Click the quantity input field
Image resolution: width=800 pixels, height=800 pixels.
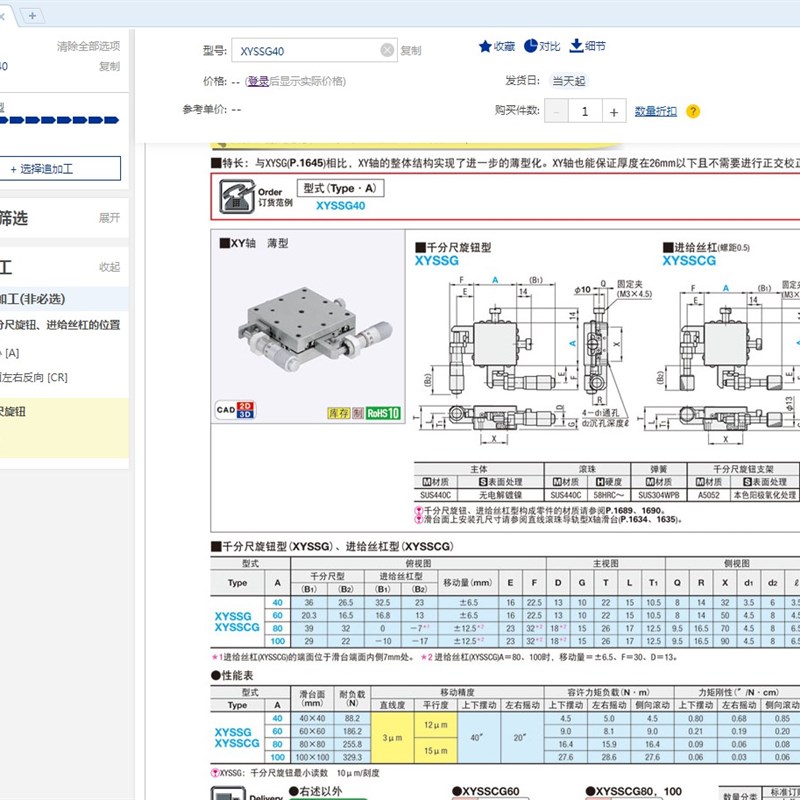click(585, 111)
